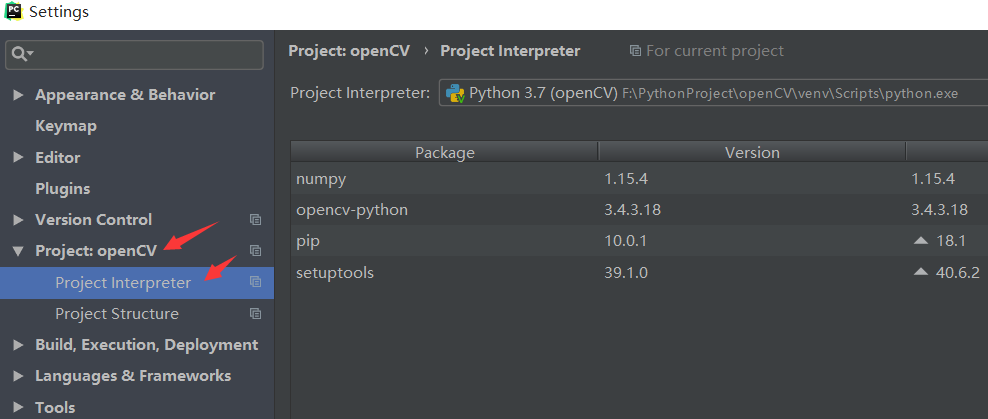The width and height of the screenshot is (988, 419).
Task: Open the Project Interpreter dropdown
Action: (x=712, y=94)
